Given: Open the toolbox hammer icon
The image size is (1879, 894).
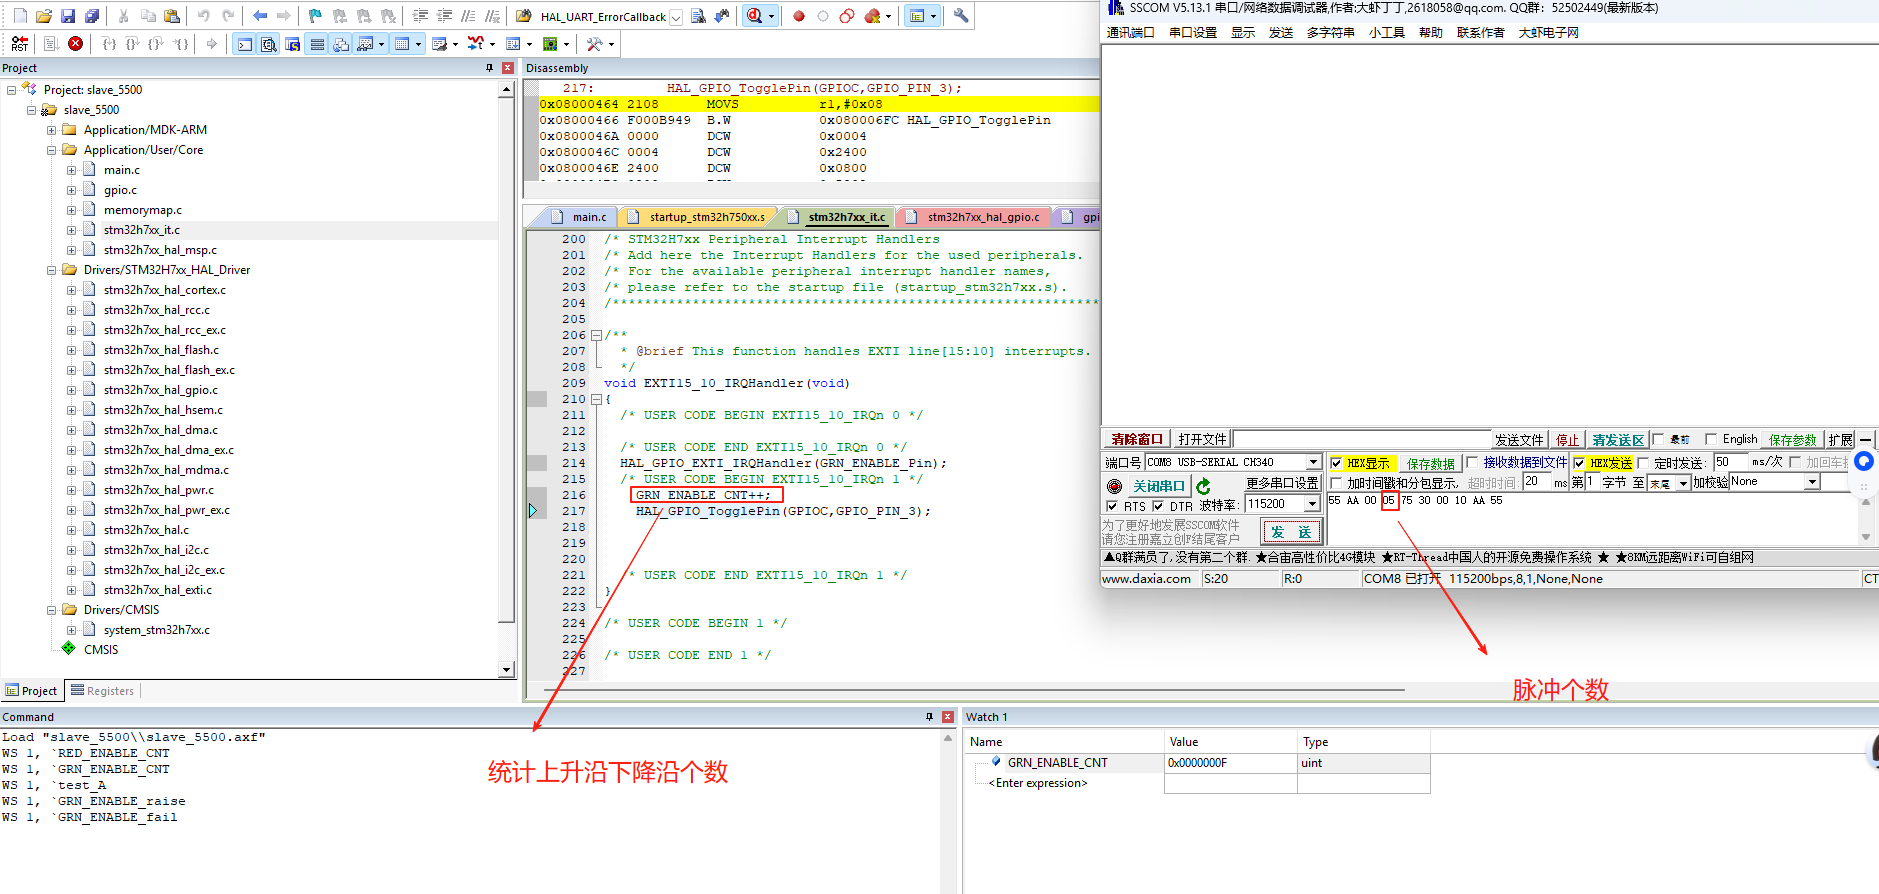Looking at the screenshot, I should pos(595,44).
